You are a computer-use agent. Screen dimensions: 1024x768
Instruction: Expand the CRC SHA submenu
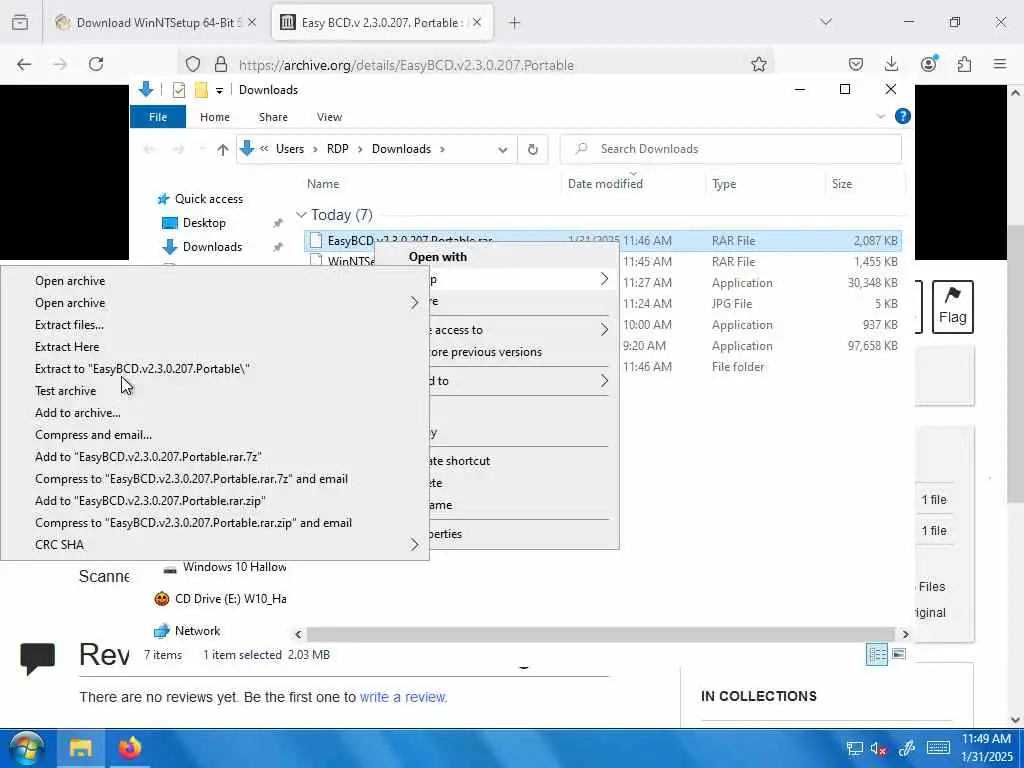214,545
